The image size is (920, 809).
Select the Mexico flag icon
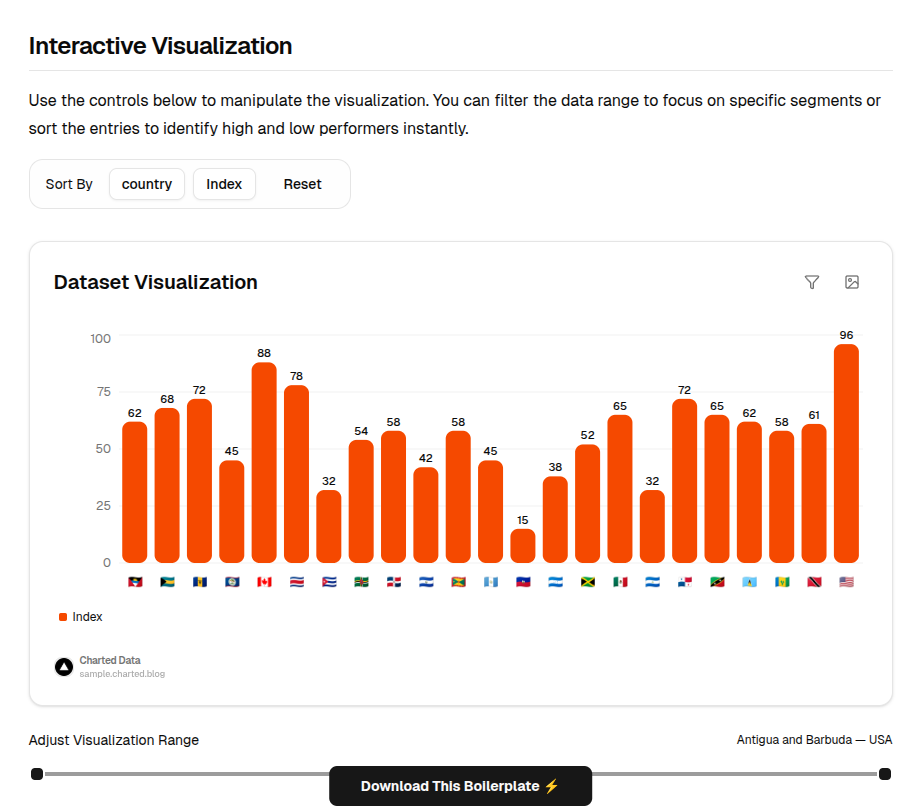point(620,581)
